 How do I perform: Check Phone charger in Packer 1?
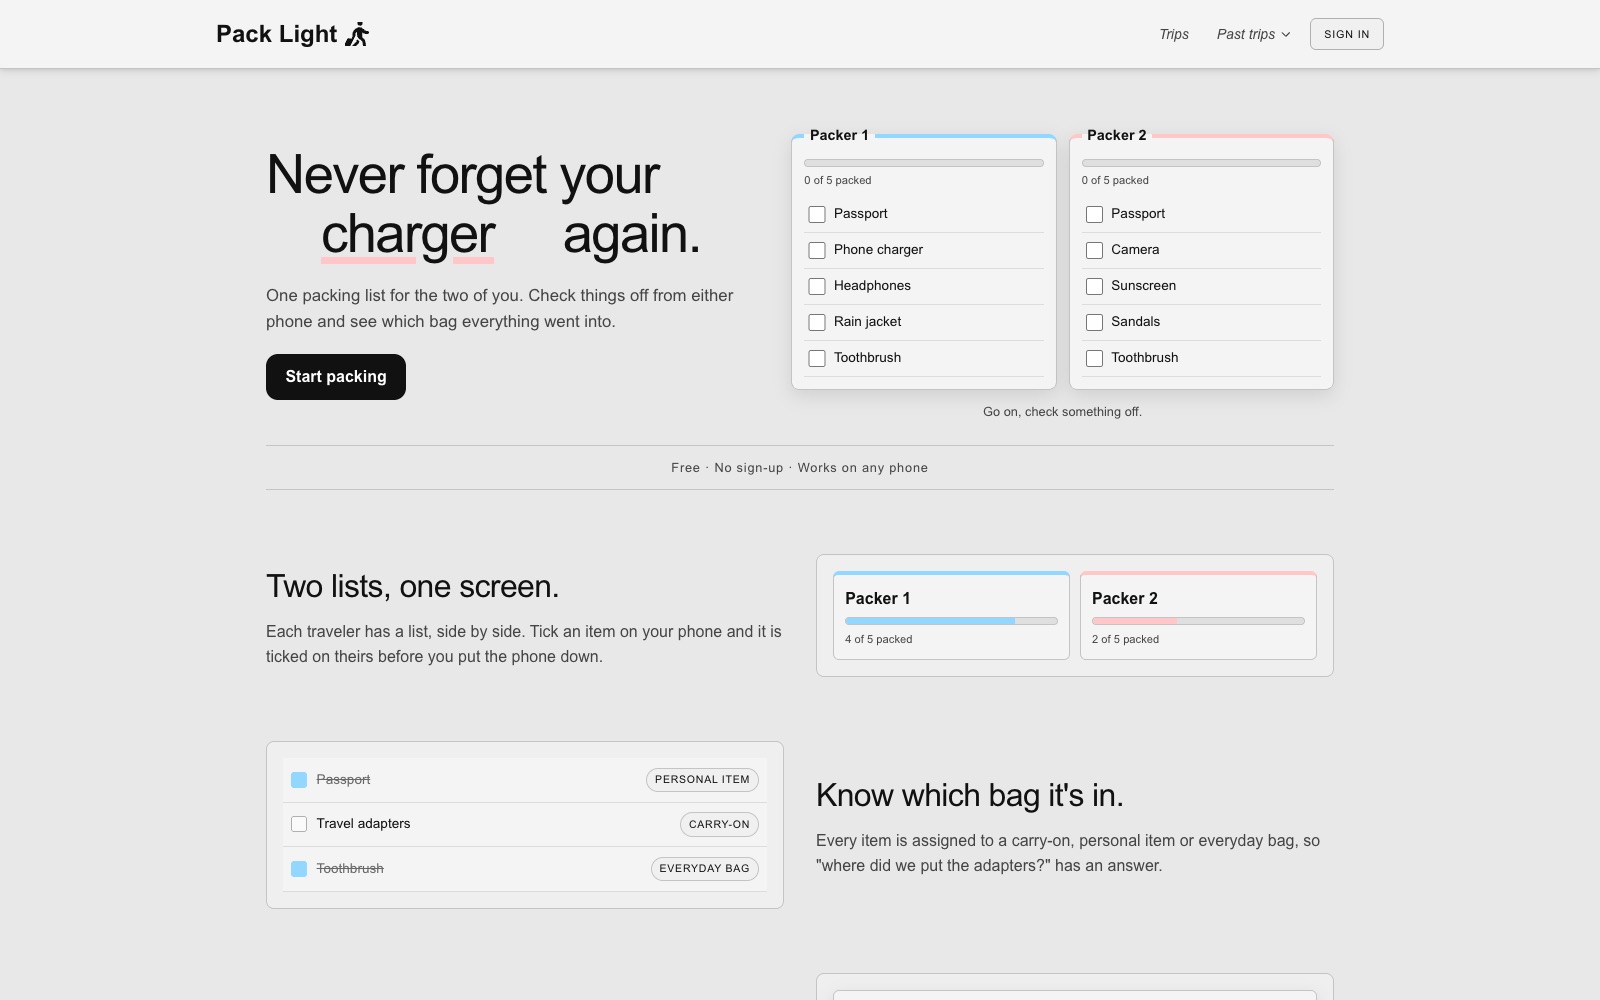coord(817,250)
